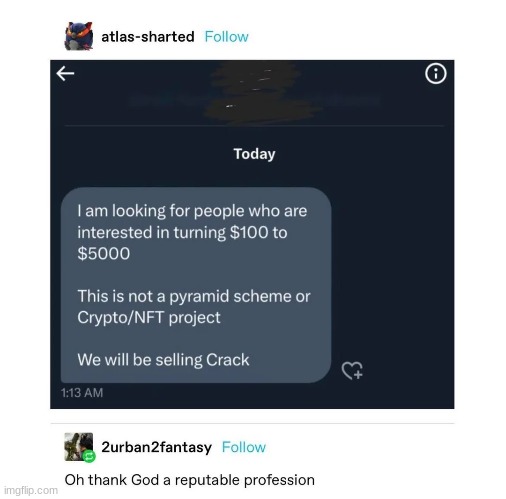Visit the atlas-sharted blog name
This screenshot has height=499, width=506.
click(x=148, y=36)
